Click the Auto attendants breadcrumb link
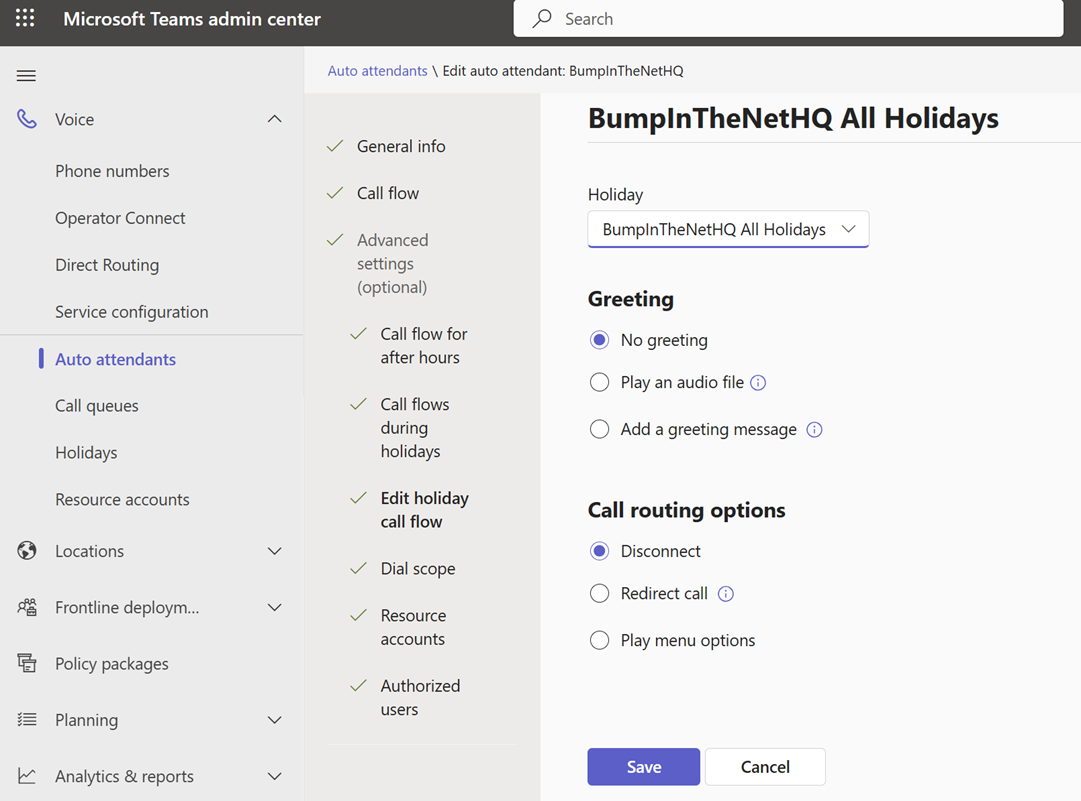The height and width of the screenshot is (801, 1081). tap(377, 71)
